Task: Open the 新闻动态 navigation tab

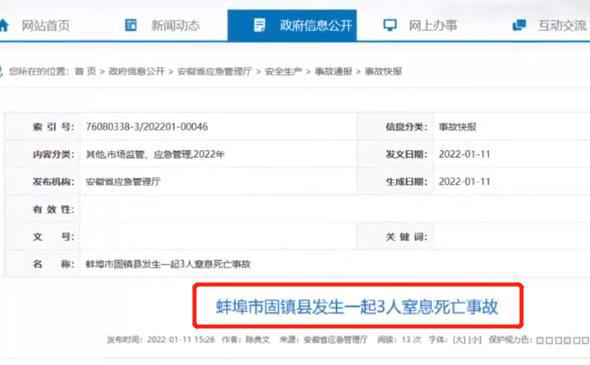Action: [175, 26]
